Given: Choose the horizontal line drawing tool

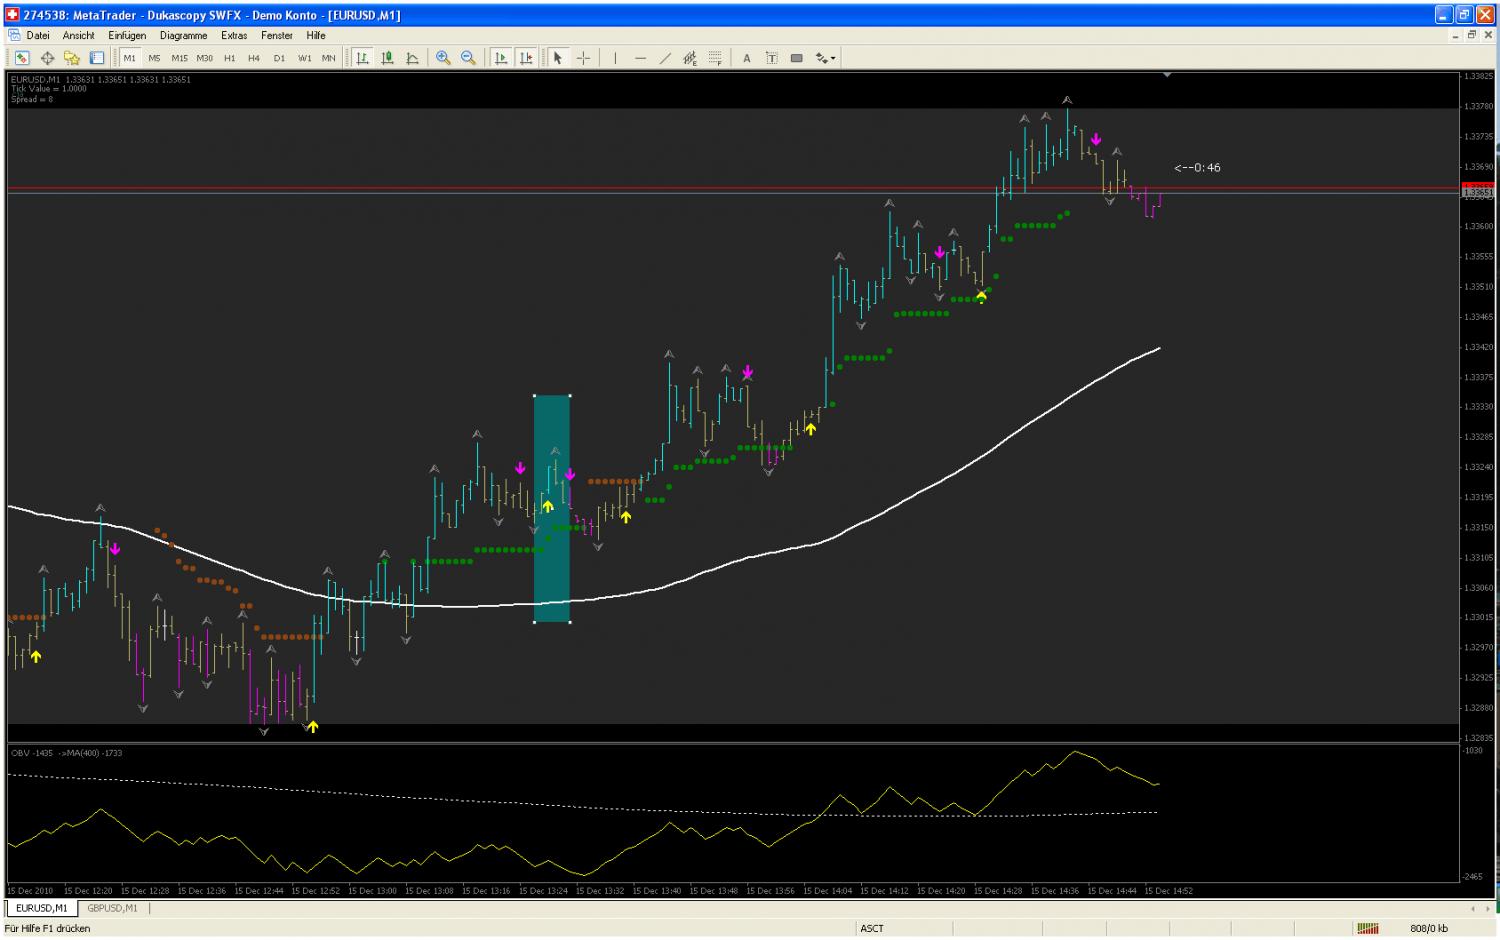Looking at the screenshot, I should [x=640, y=58].
